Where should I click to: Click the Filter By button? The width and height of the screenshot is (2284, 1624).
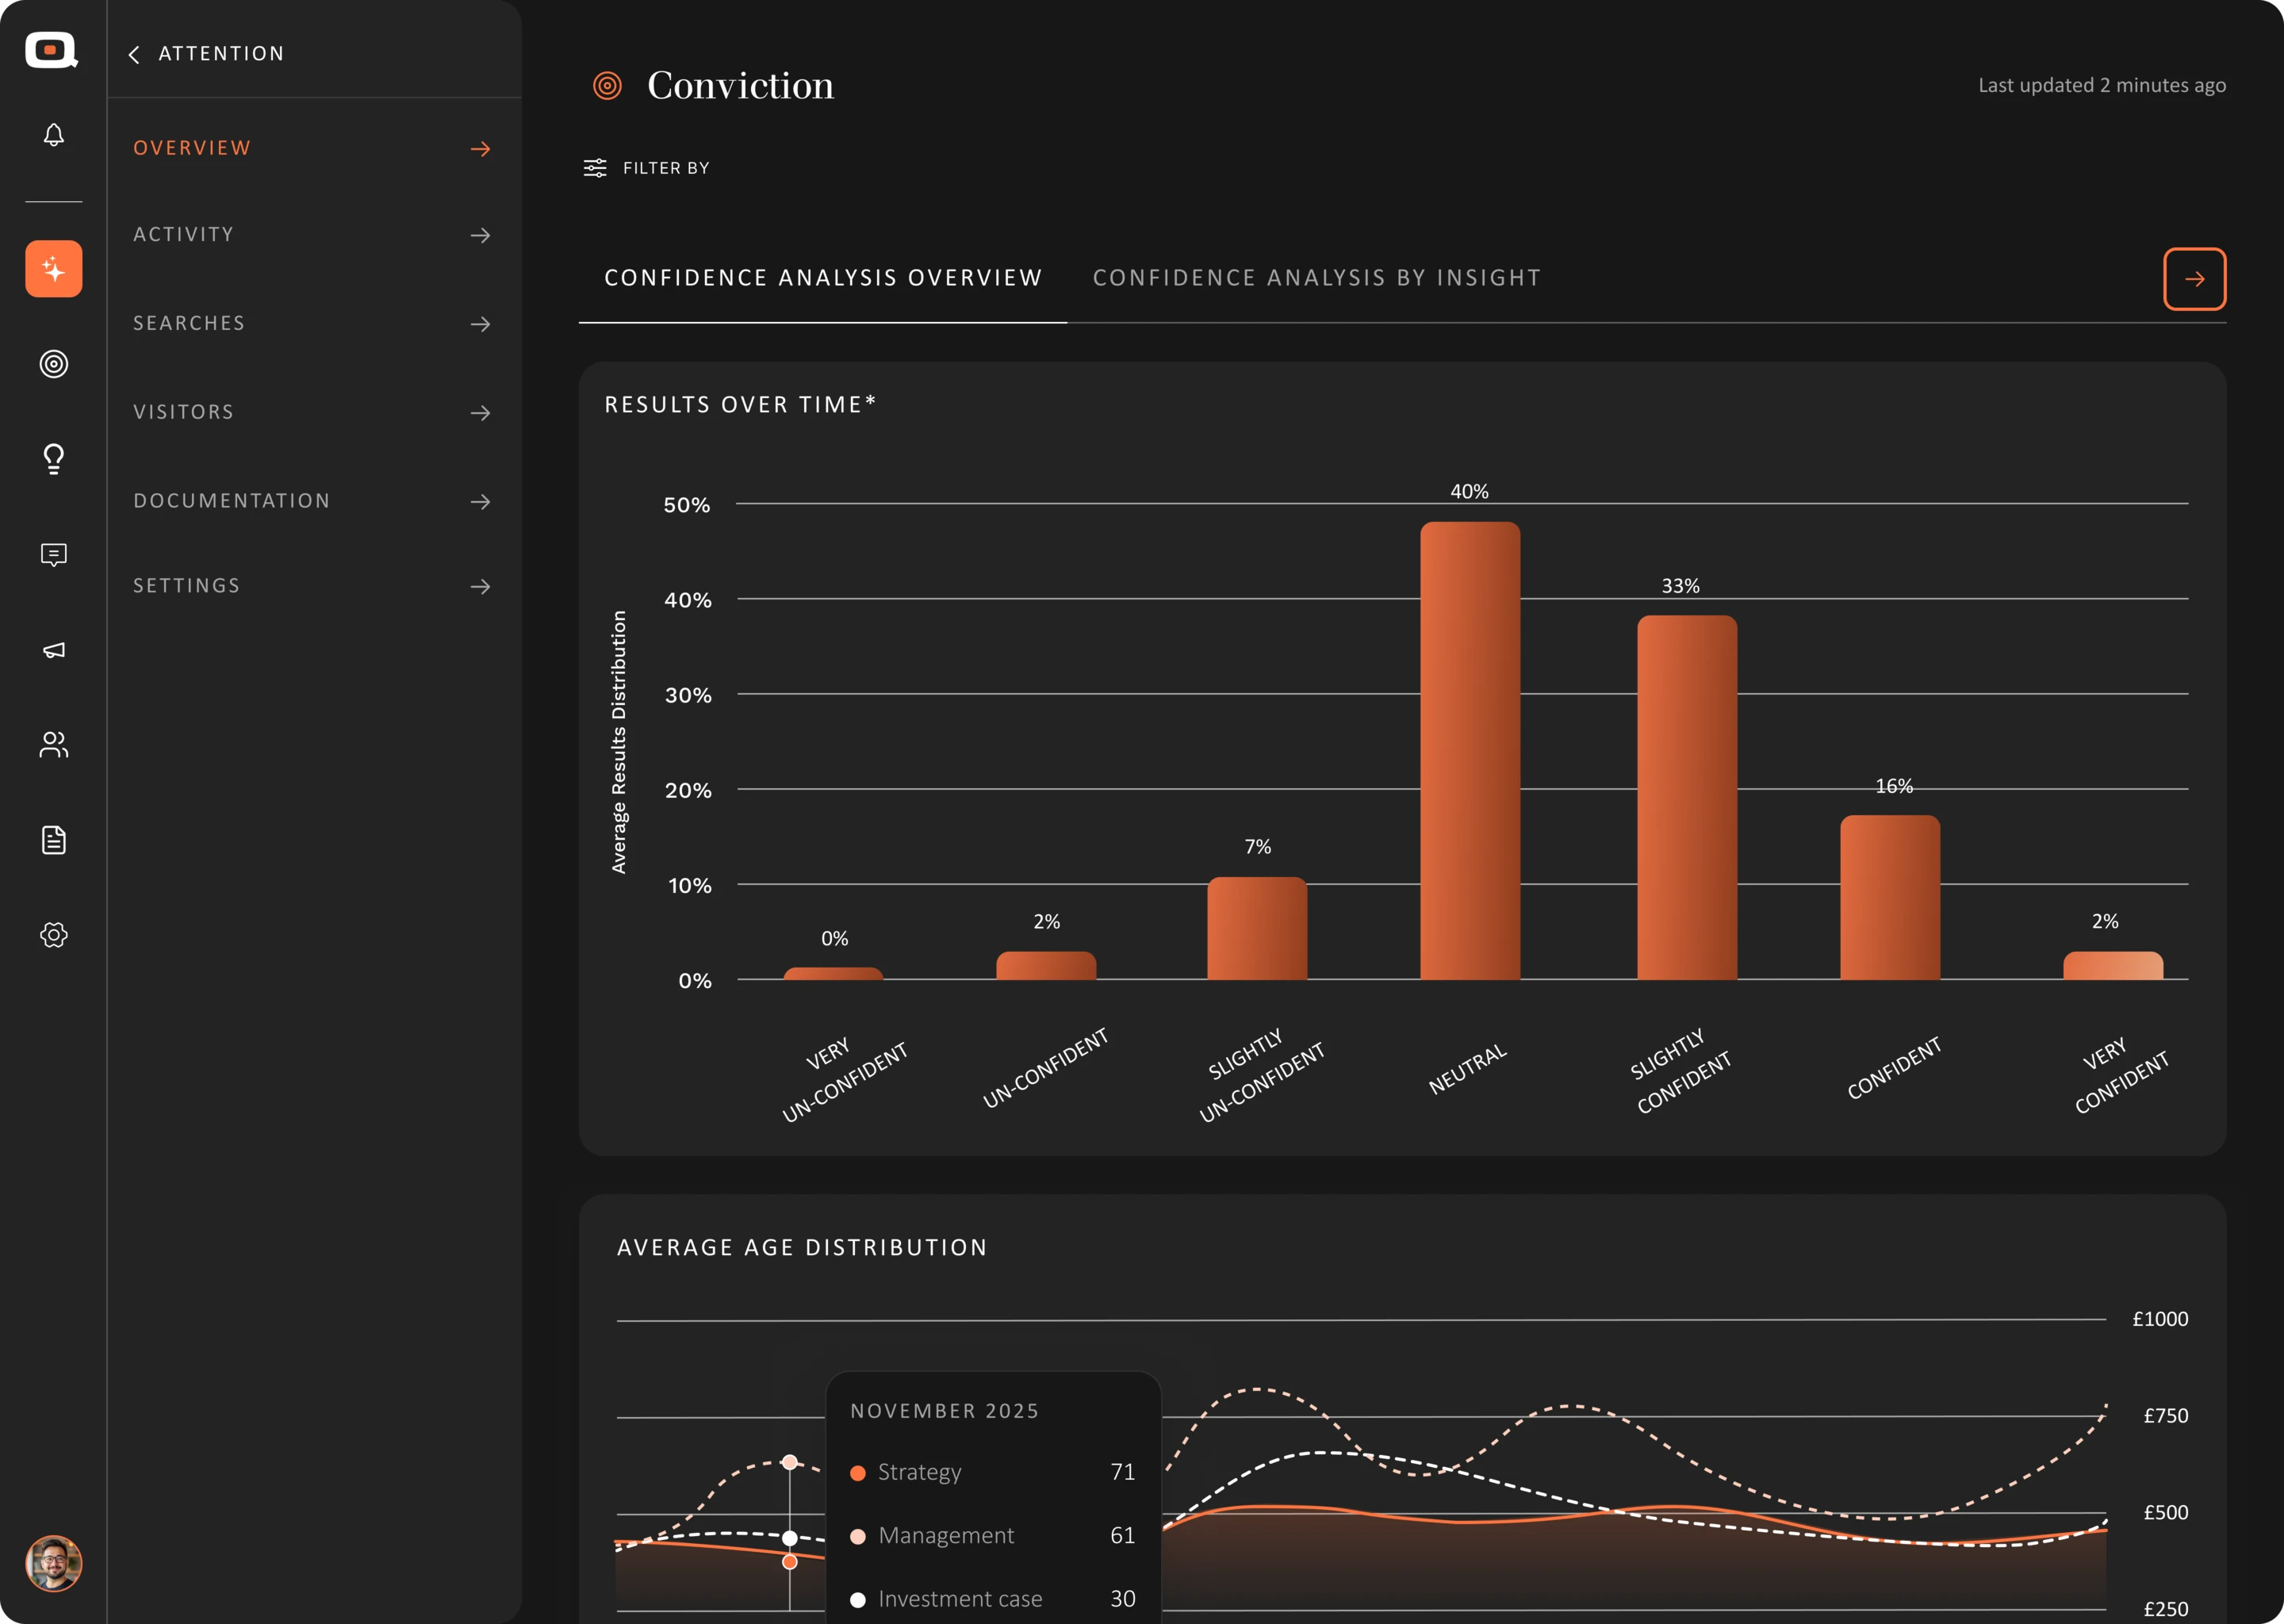[x=647, y=168]
